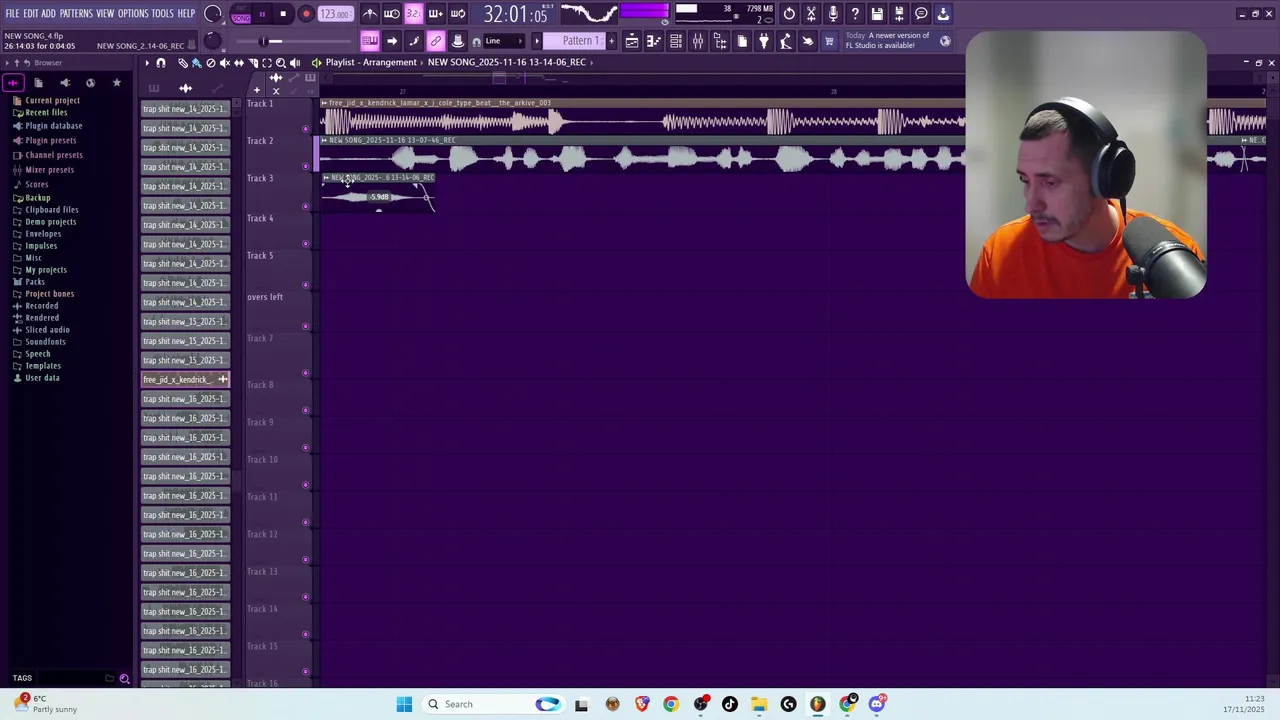Open the piano roll view icon
1280x720 pixels.
click(654, 41)
